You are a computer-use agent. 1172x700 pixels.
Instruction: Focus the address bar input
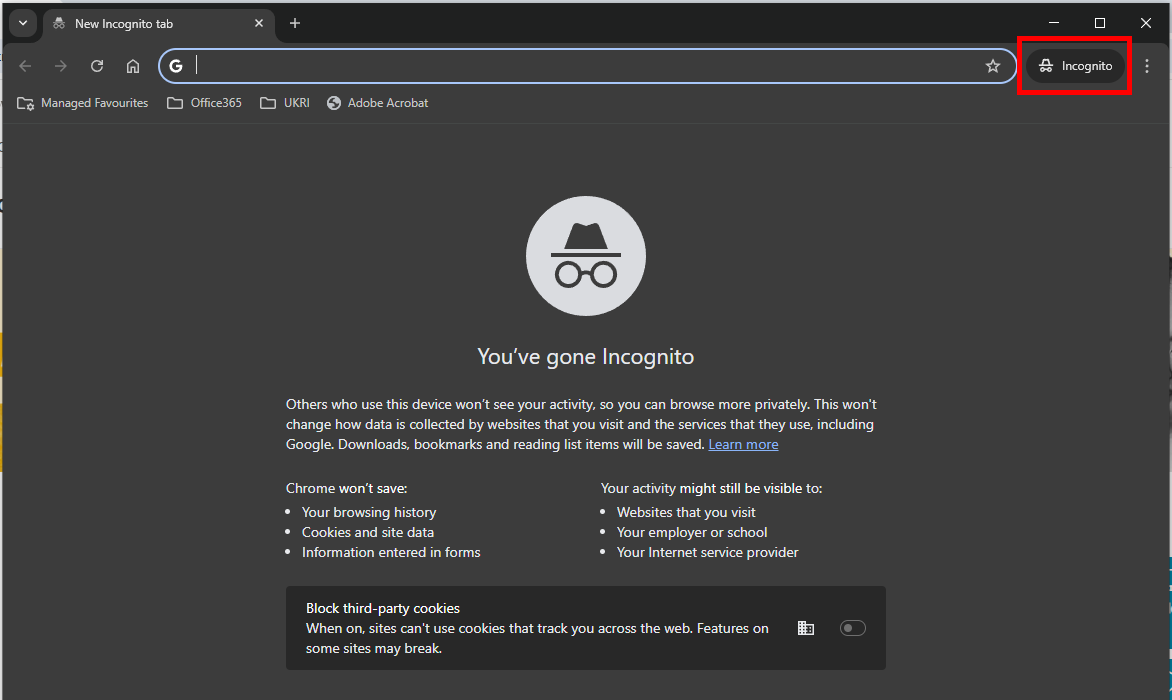coord(587,66)
